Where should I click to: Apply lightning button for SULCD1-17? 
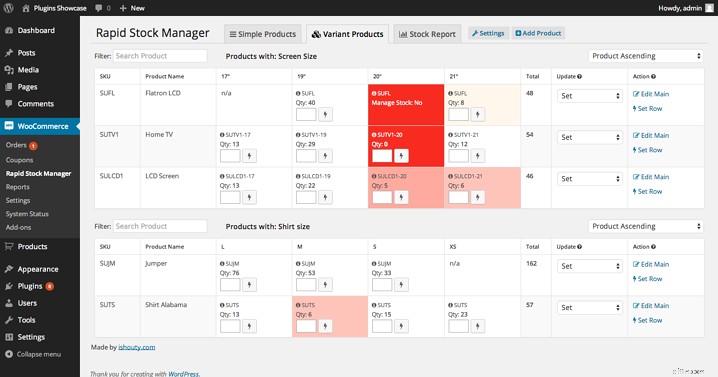click(249, 197)
